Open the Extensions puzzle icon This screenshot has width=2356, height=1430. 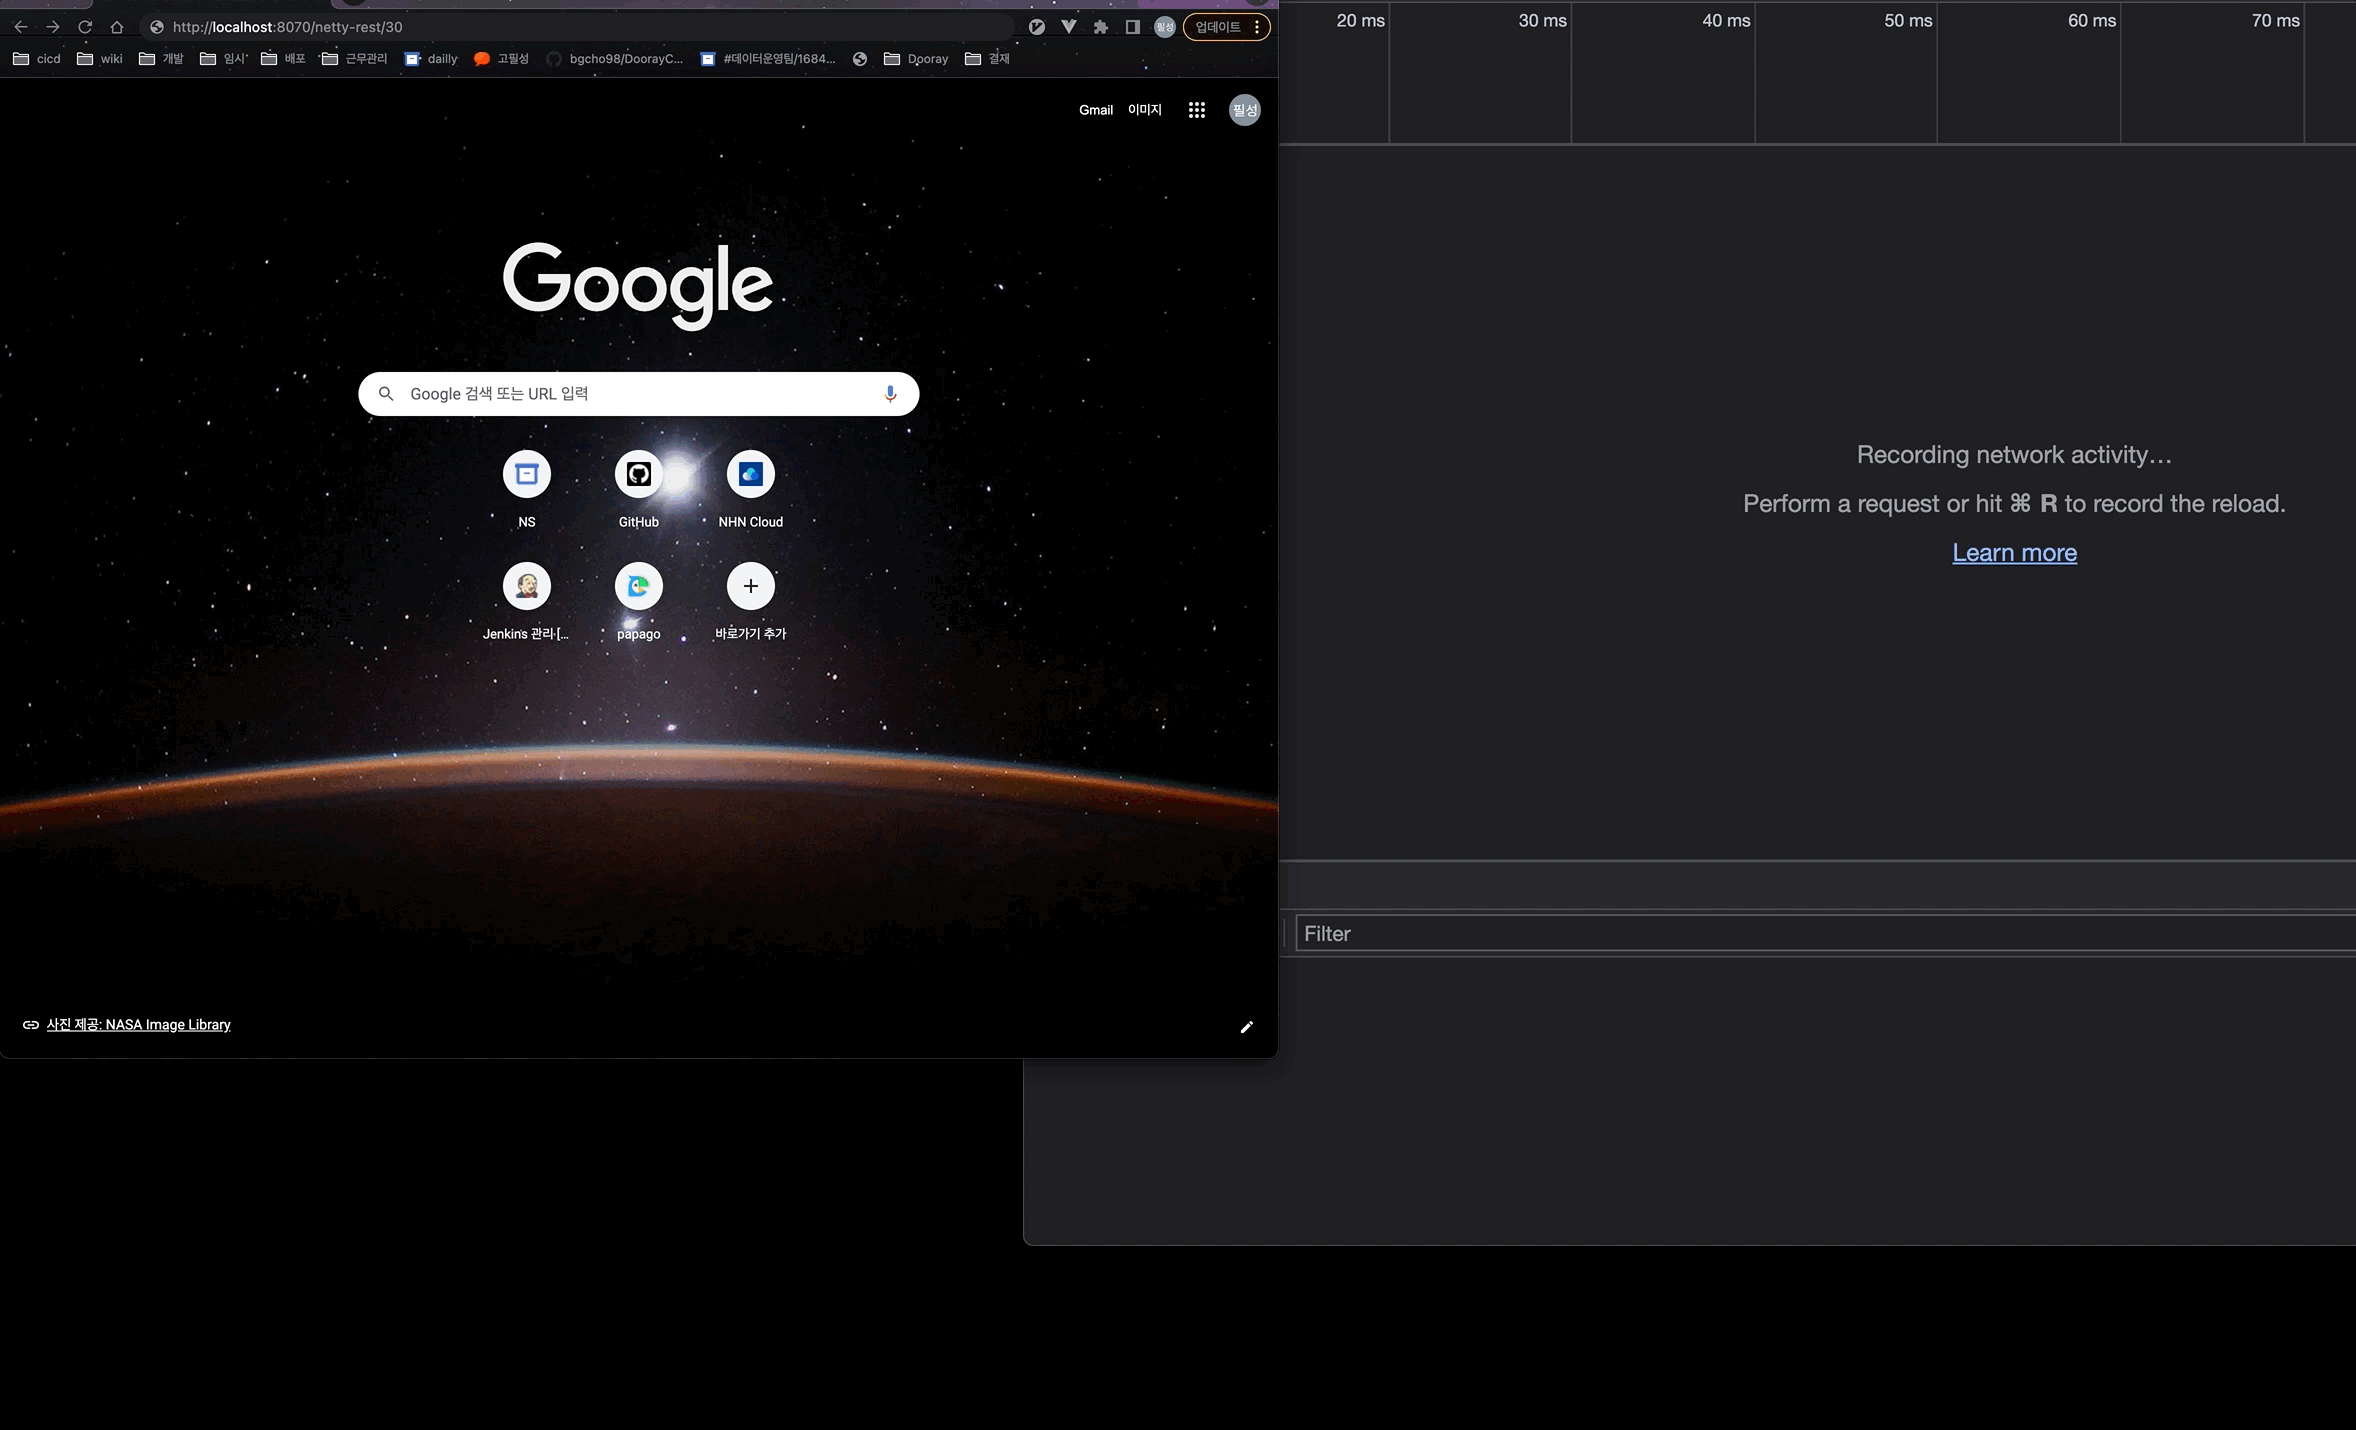(x=1101, y=27)
